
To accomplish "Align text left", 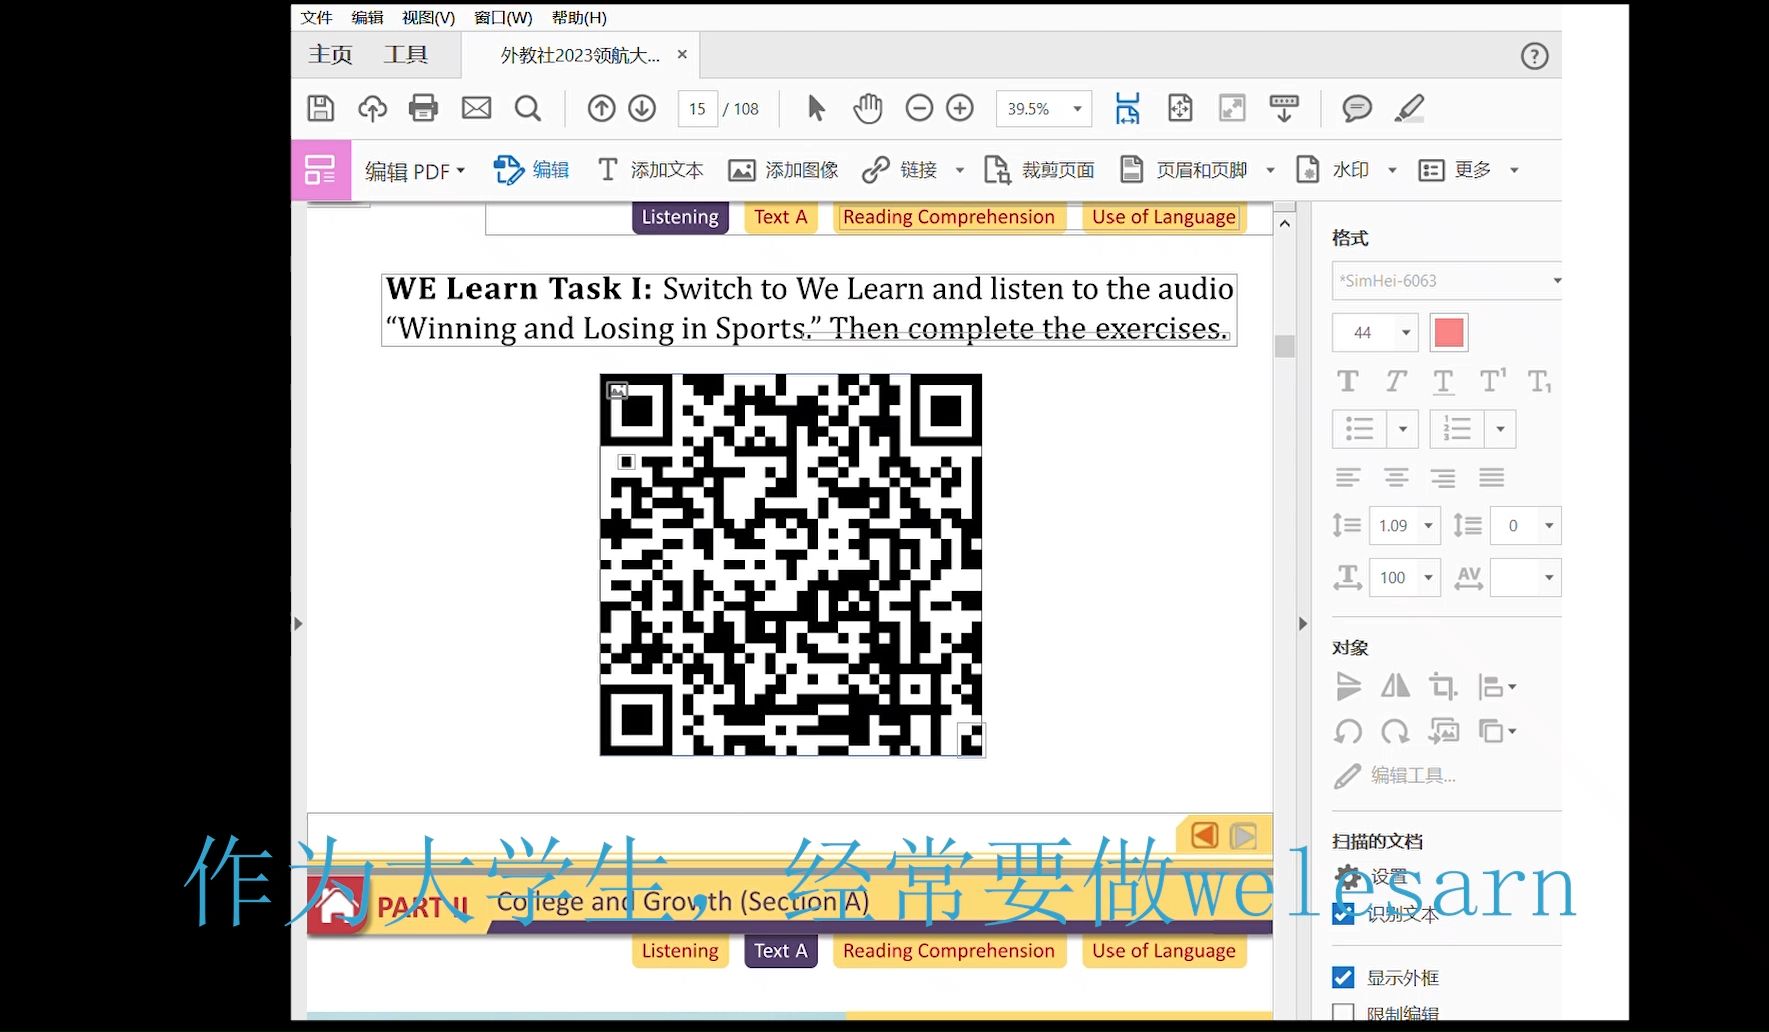I will point(1347,477).
